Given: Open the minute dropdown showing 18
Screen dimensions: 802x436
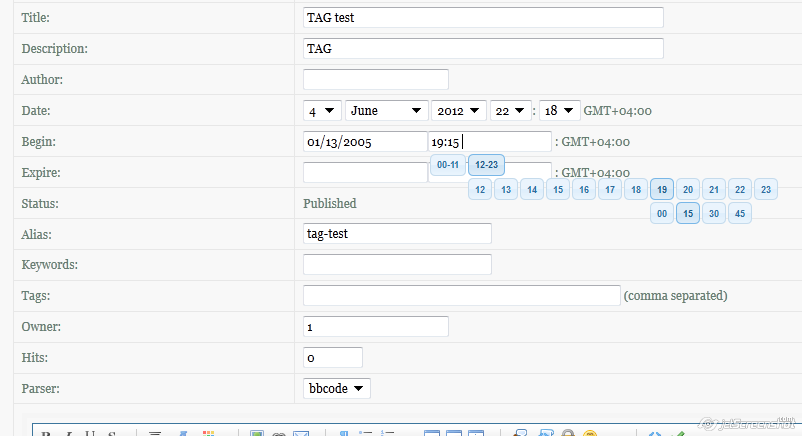Looking at the screenshot, I should (560, 111).
